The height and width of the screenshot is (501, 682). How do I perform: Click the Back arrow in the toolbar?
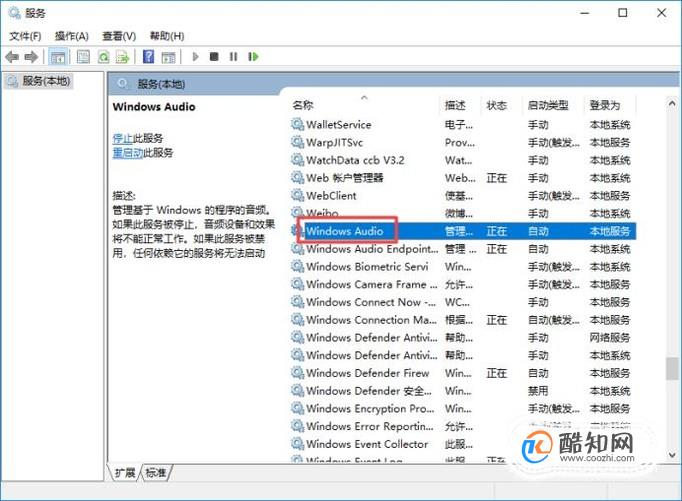[x=12, y=57]
